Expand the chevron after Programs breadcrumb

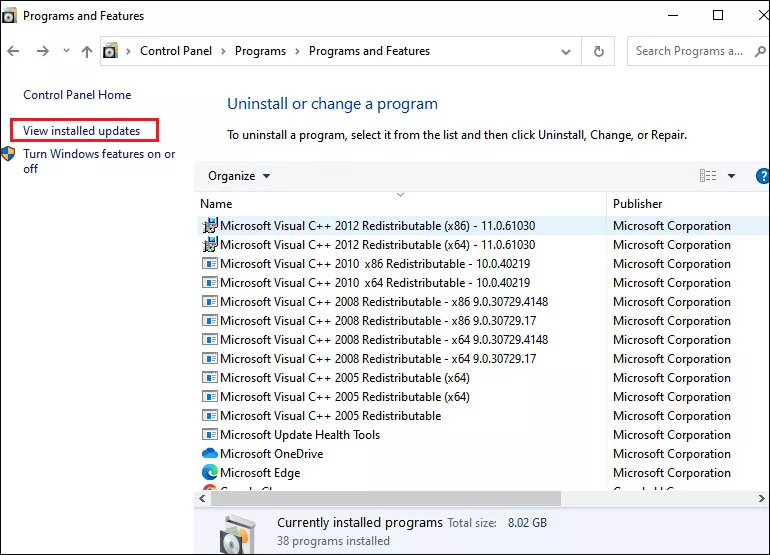click(297, 52)
